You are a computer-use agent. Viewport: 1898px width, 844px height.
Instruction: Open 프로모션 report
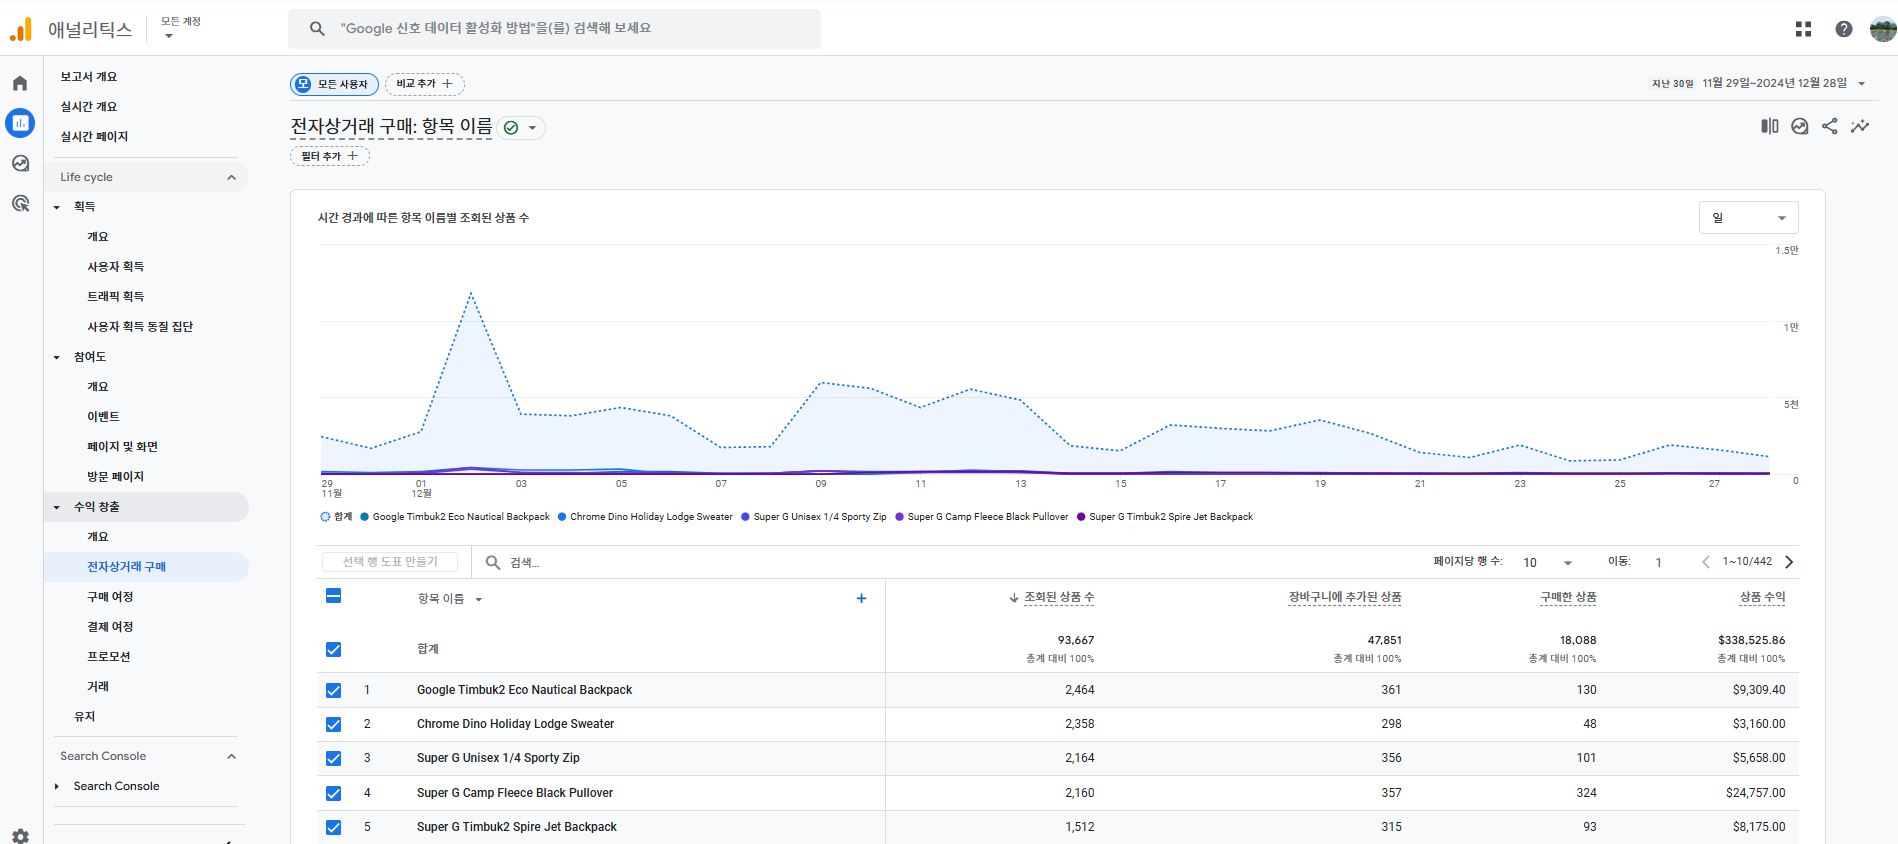109,657
